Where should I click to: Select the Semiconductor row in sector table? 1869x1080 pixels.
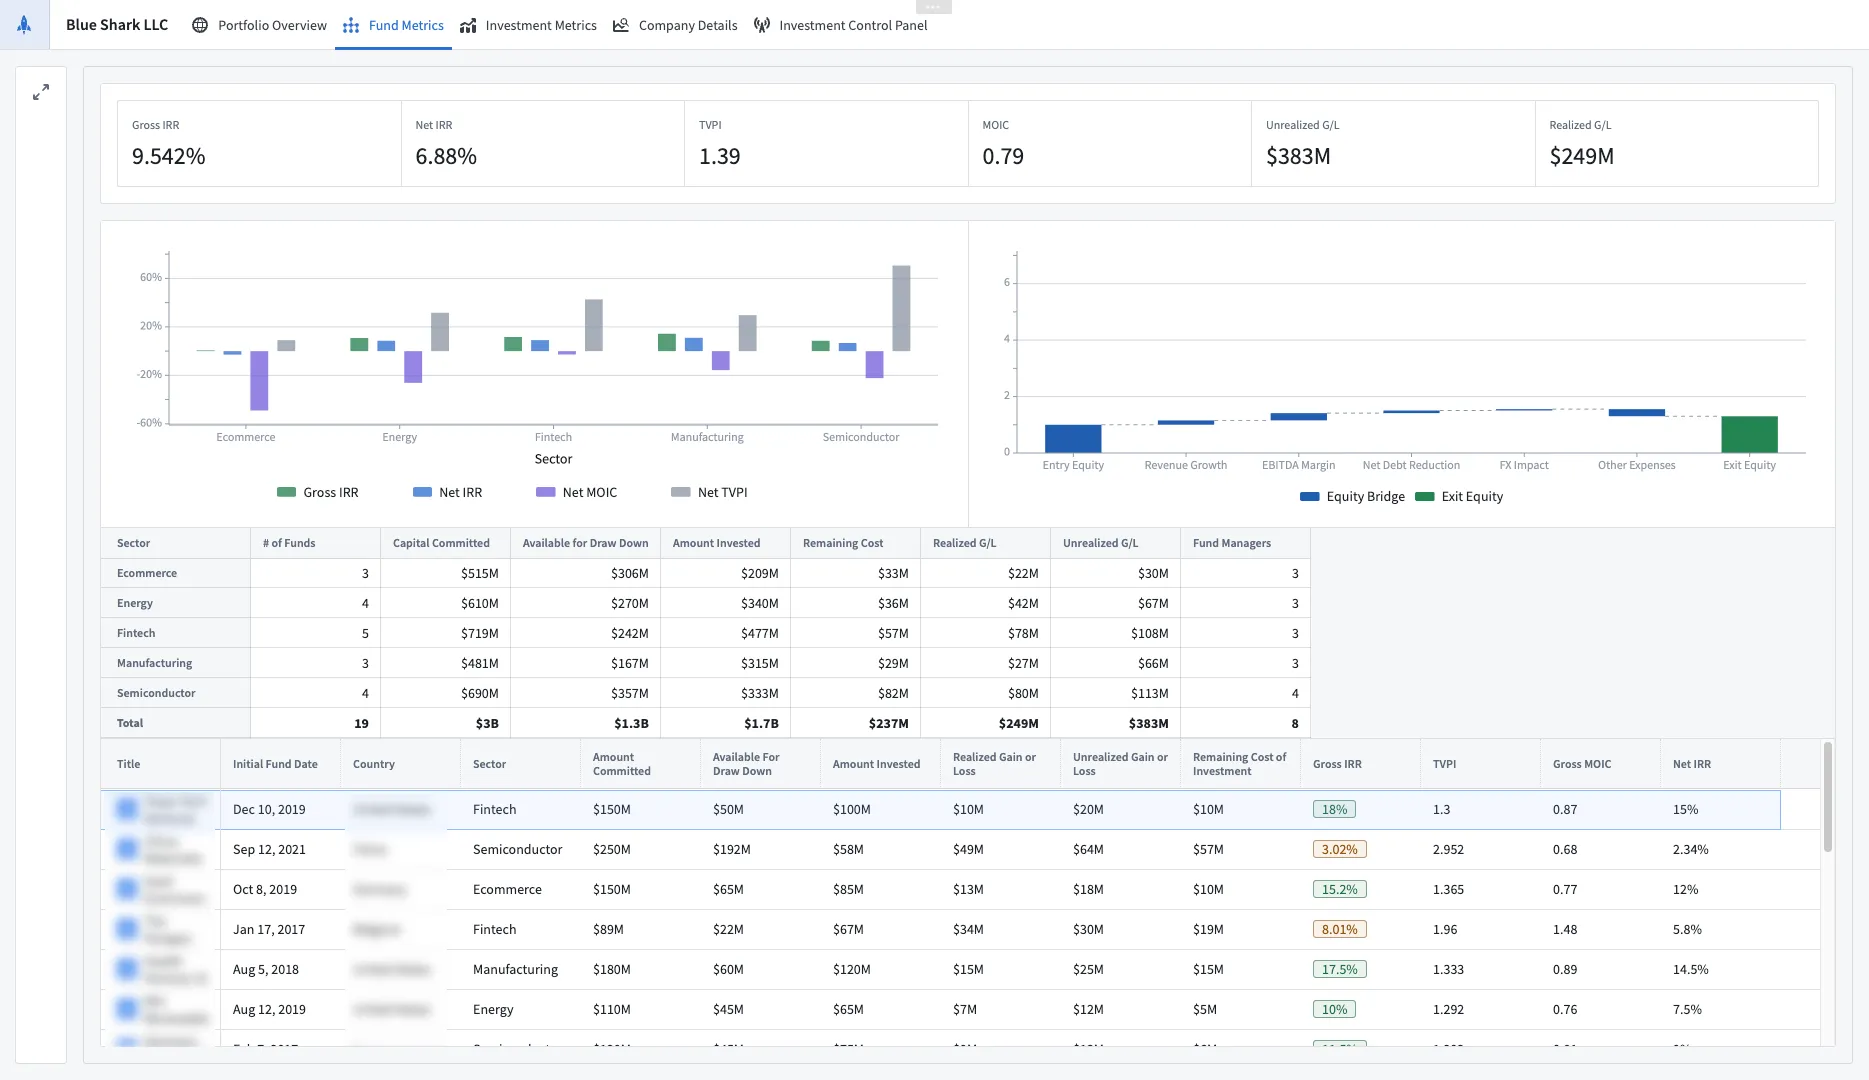(x=156, y=693)
